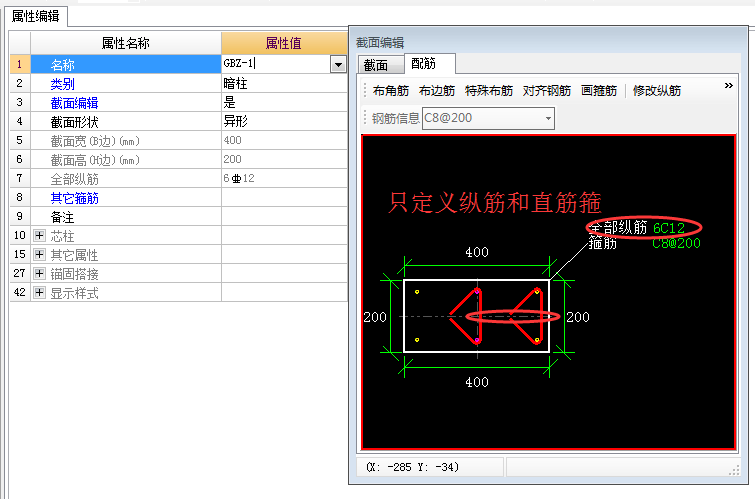Open the 钢筋信息 C8@200 dropdown
755x499 pixels.
(x=548, y=118)
